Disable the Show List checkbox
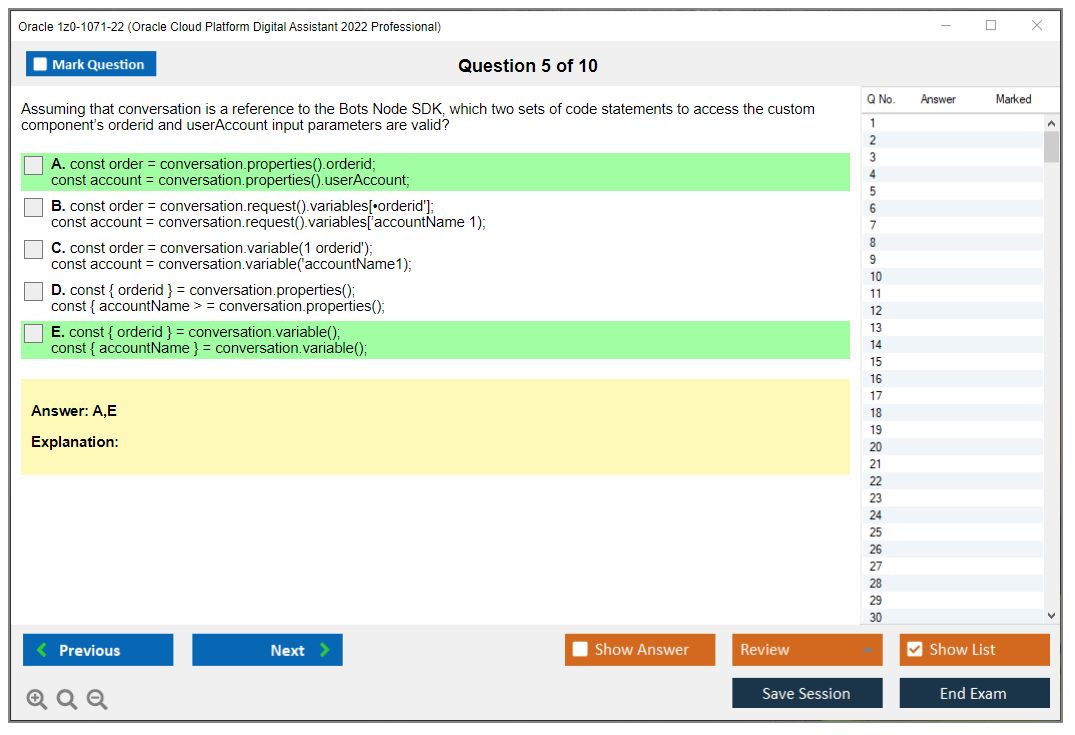Viewport: 1075px width, 735px height. coord(915,650)
